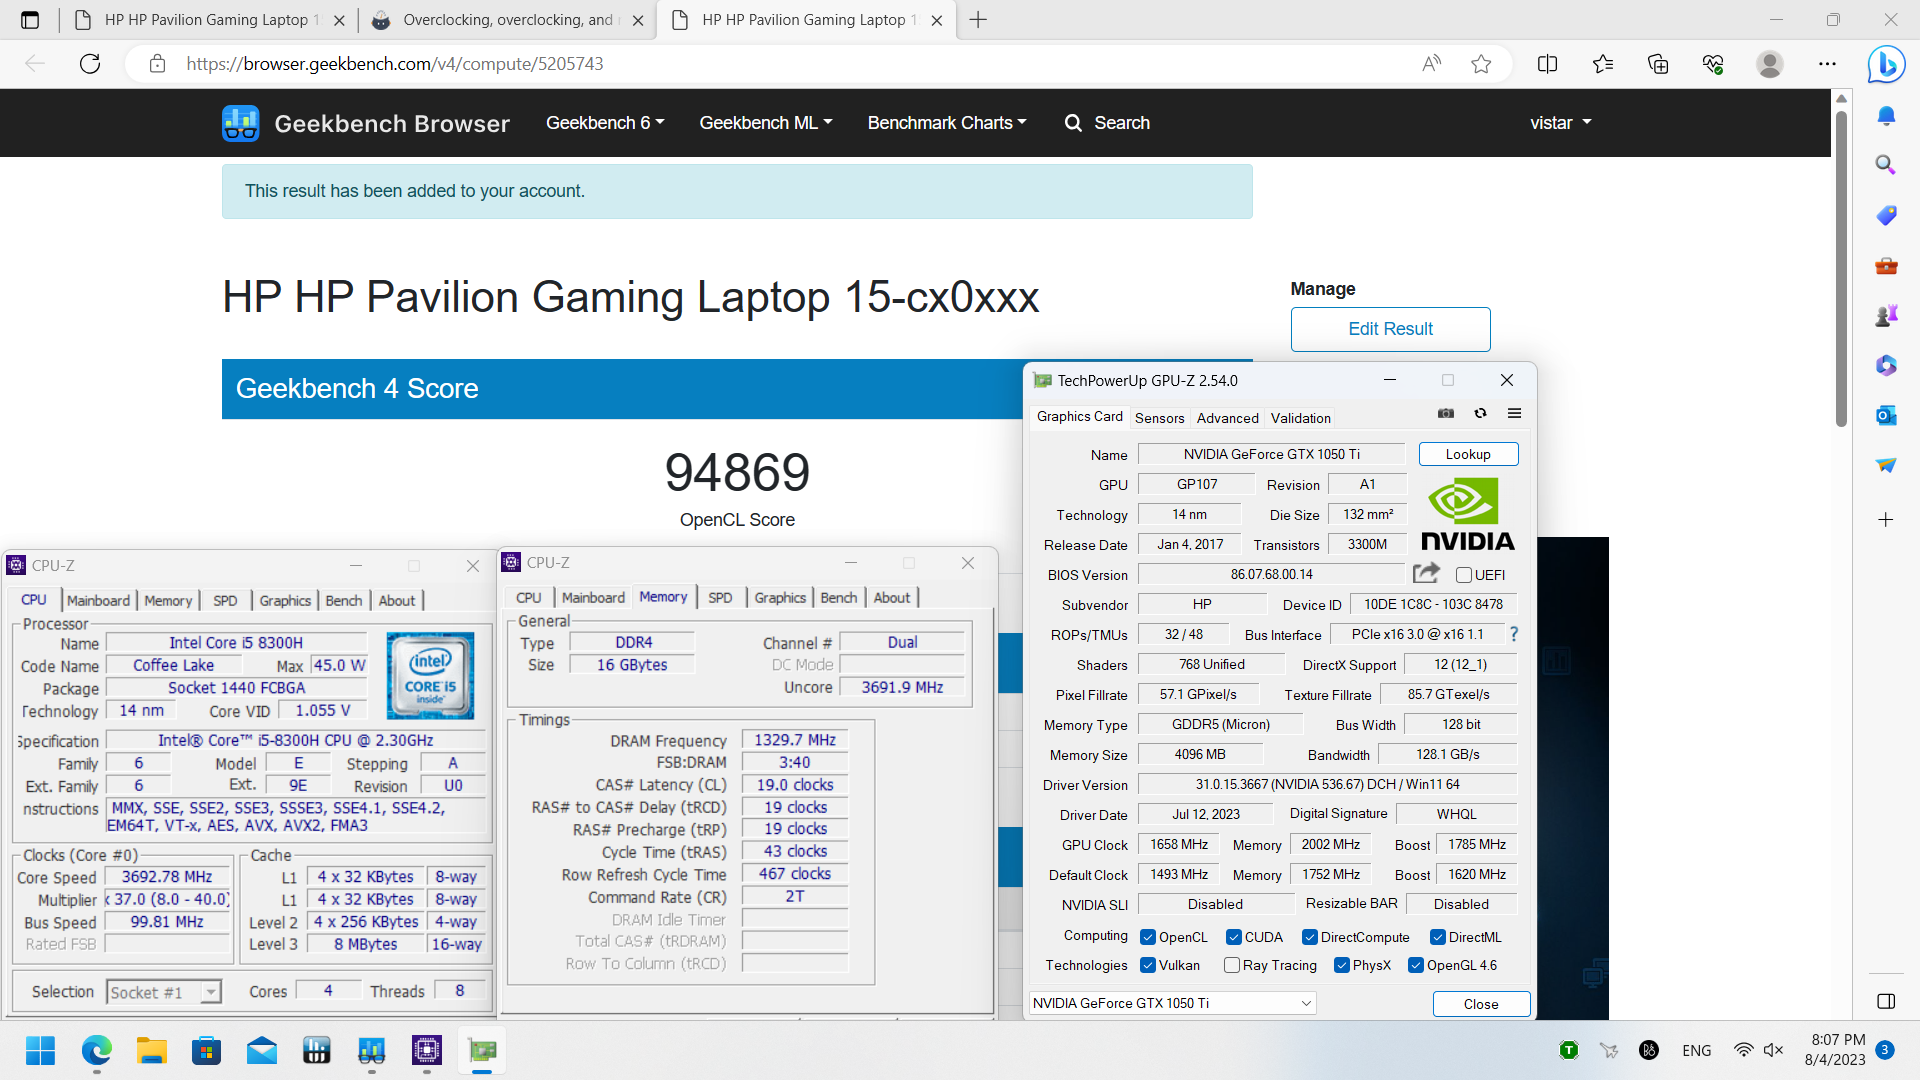Open File Explorer from taskbar
The width and height of the screenshot is (1920, 1080).
click(x=152, y=1050)
